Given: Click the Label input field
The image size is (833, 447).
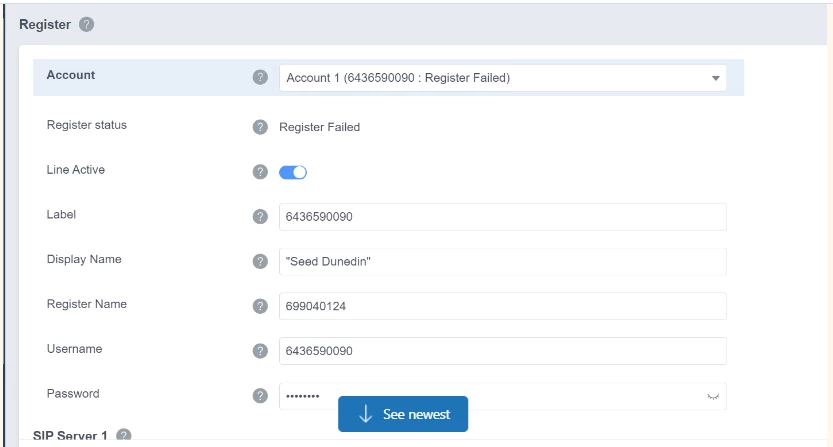Looking at the screenshot, I should tap(503, 217).
